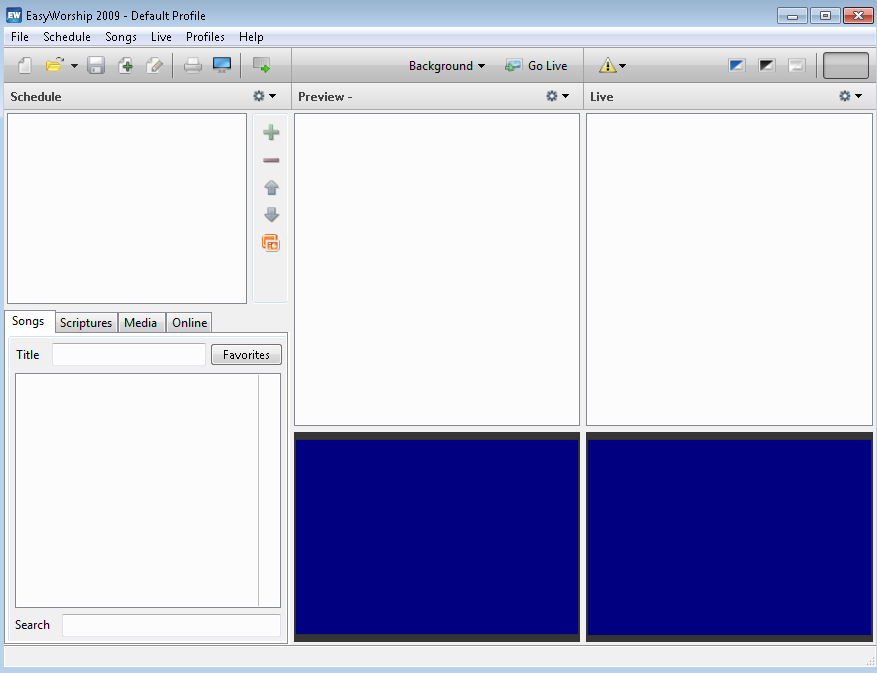Click the Preview blue output thumbnail

437,537
